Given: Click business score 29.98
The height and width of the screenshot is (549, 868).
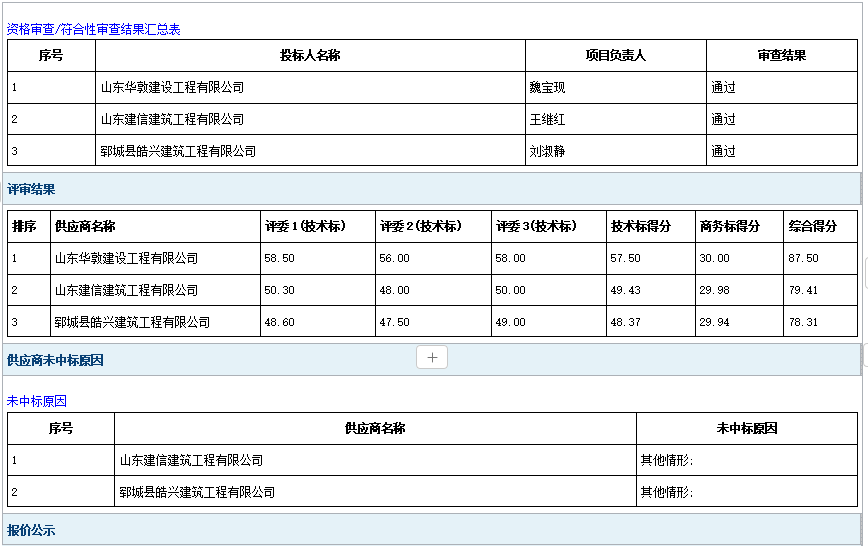Looking at the screenshot, I should point(715,291).
